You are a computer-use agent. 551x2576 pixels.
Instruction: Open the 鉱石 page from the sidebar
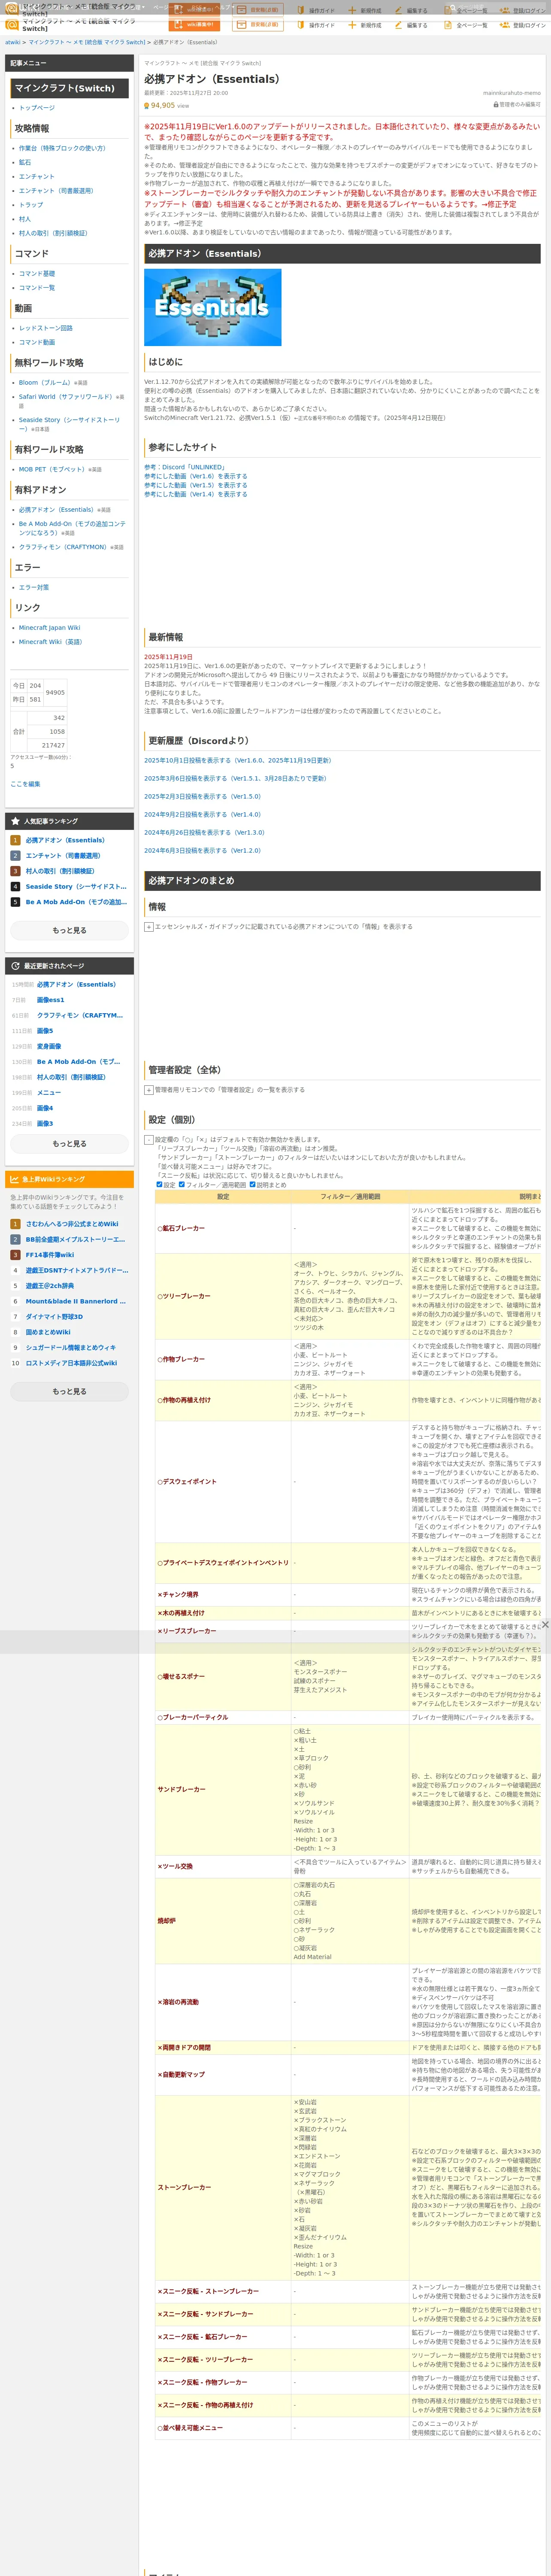pos(25,162)
